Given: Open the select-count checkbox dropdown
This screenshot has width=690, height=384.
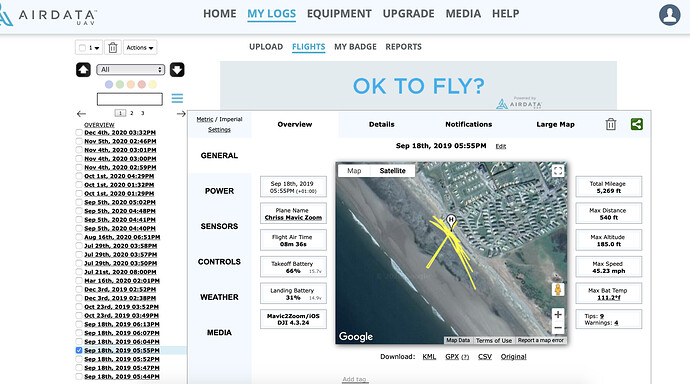Looking at the screenshot, I should [89, 48].
